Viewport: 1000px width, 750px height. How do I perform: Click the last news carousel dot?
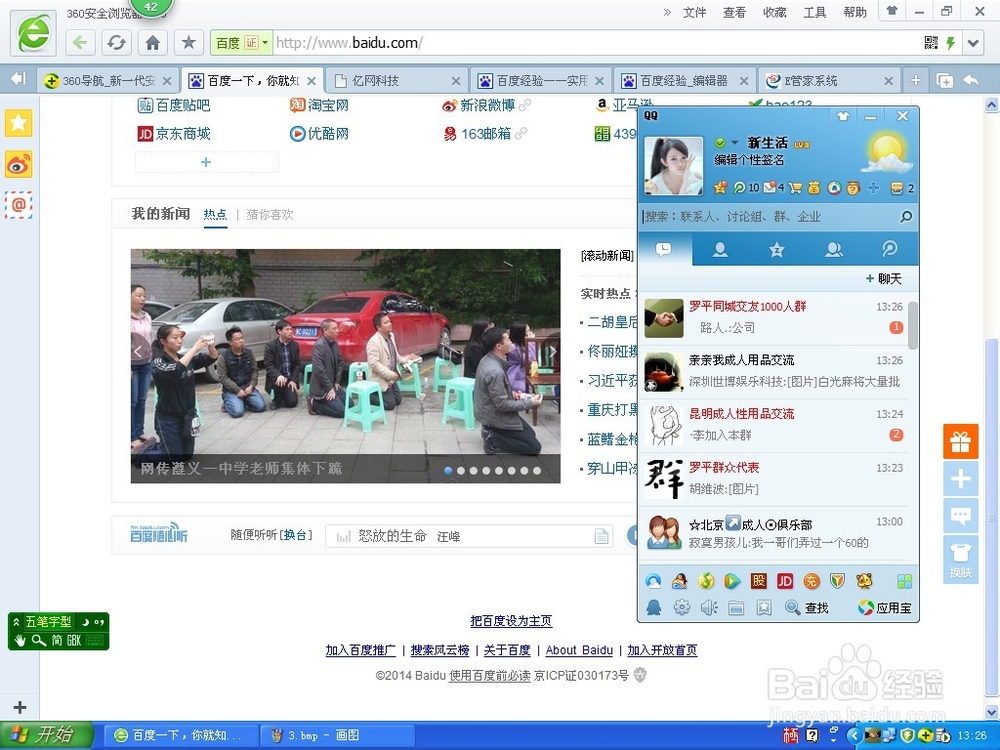coord(537,471)
